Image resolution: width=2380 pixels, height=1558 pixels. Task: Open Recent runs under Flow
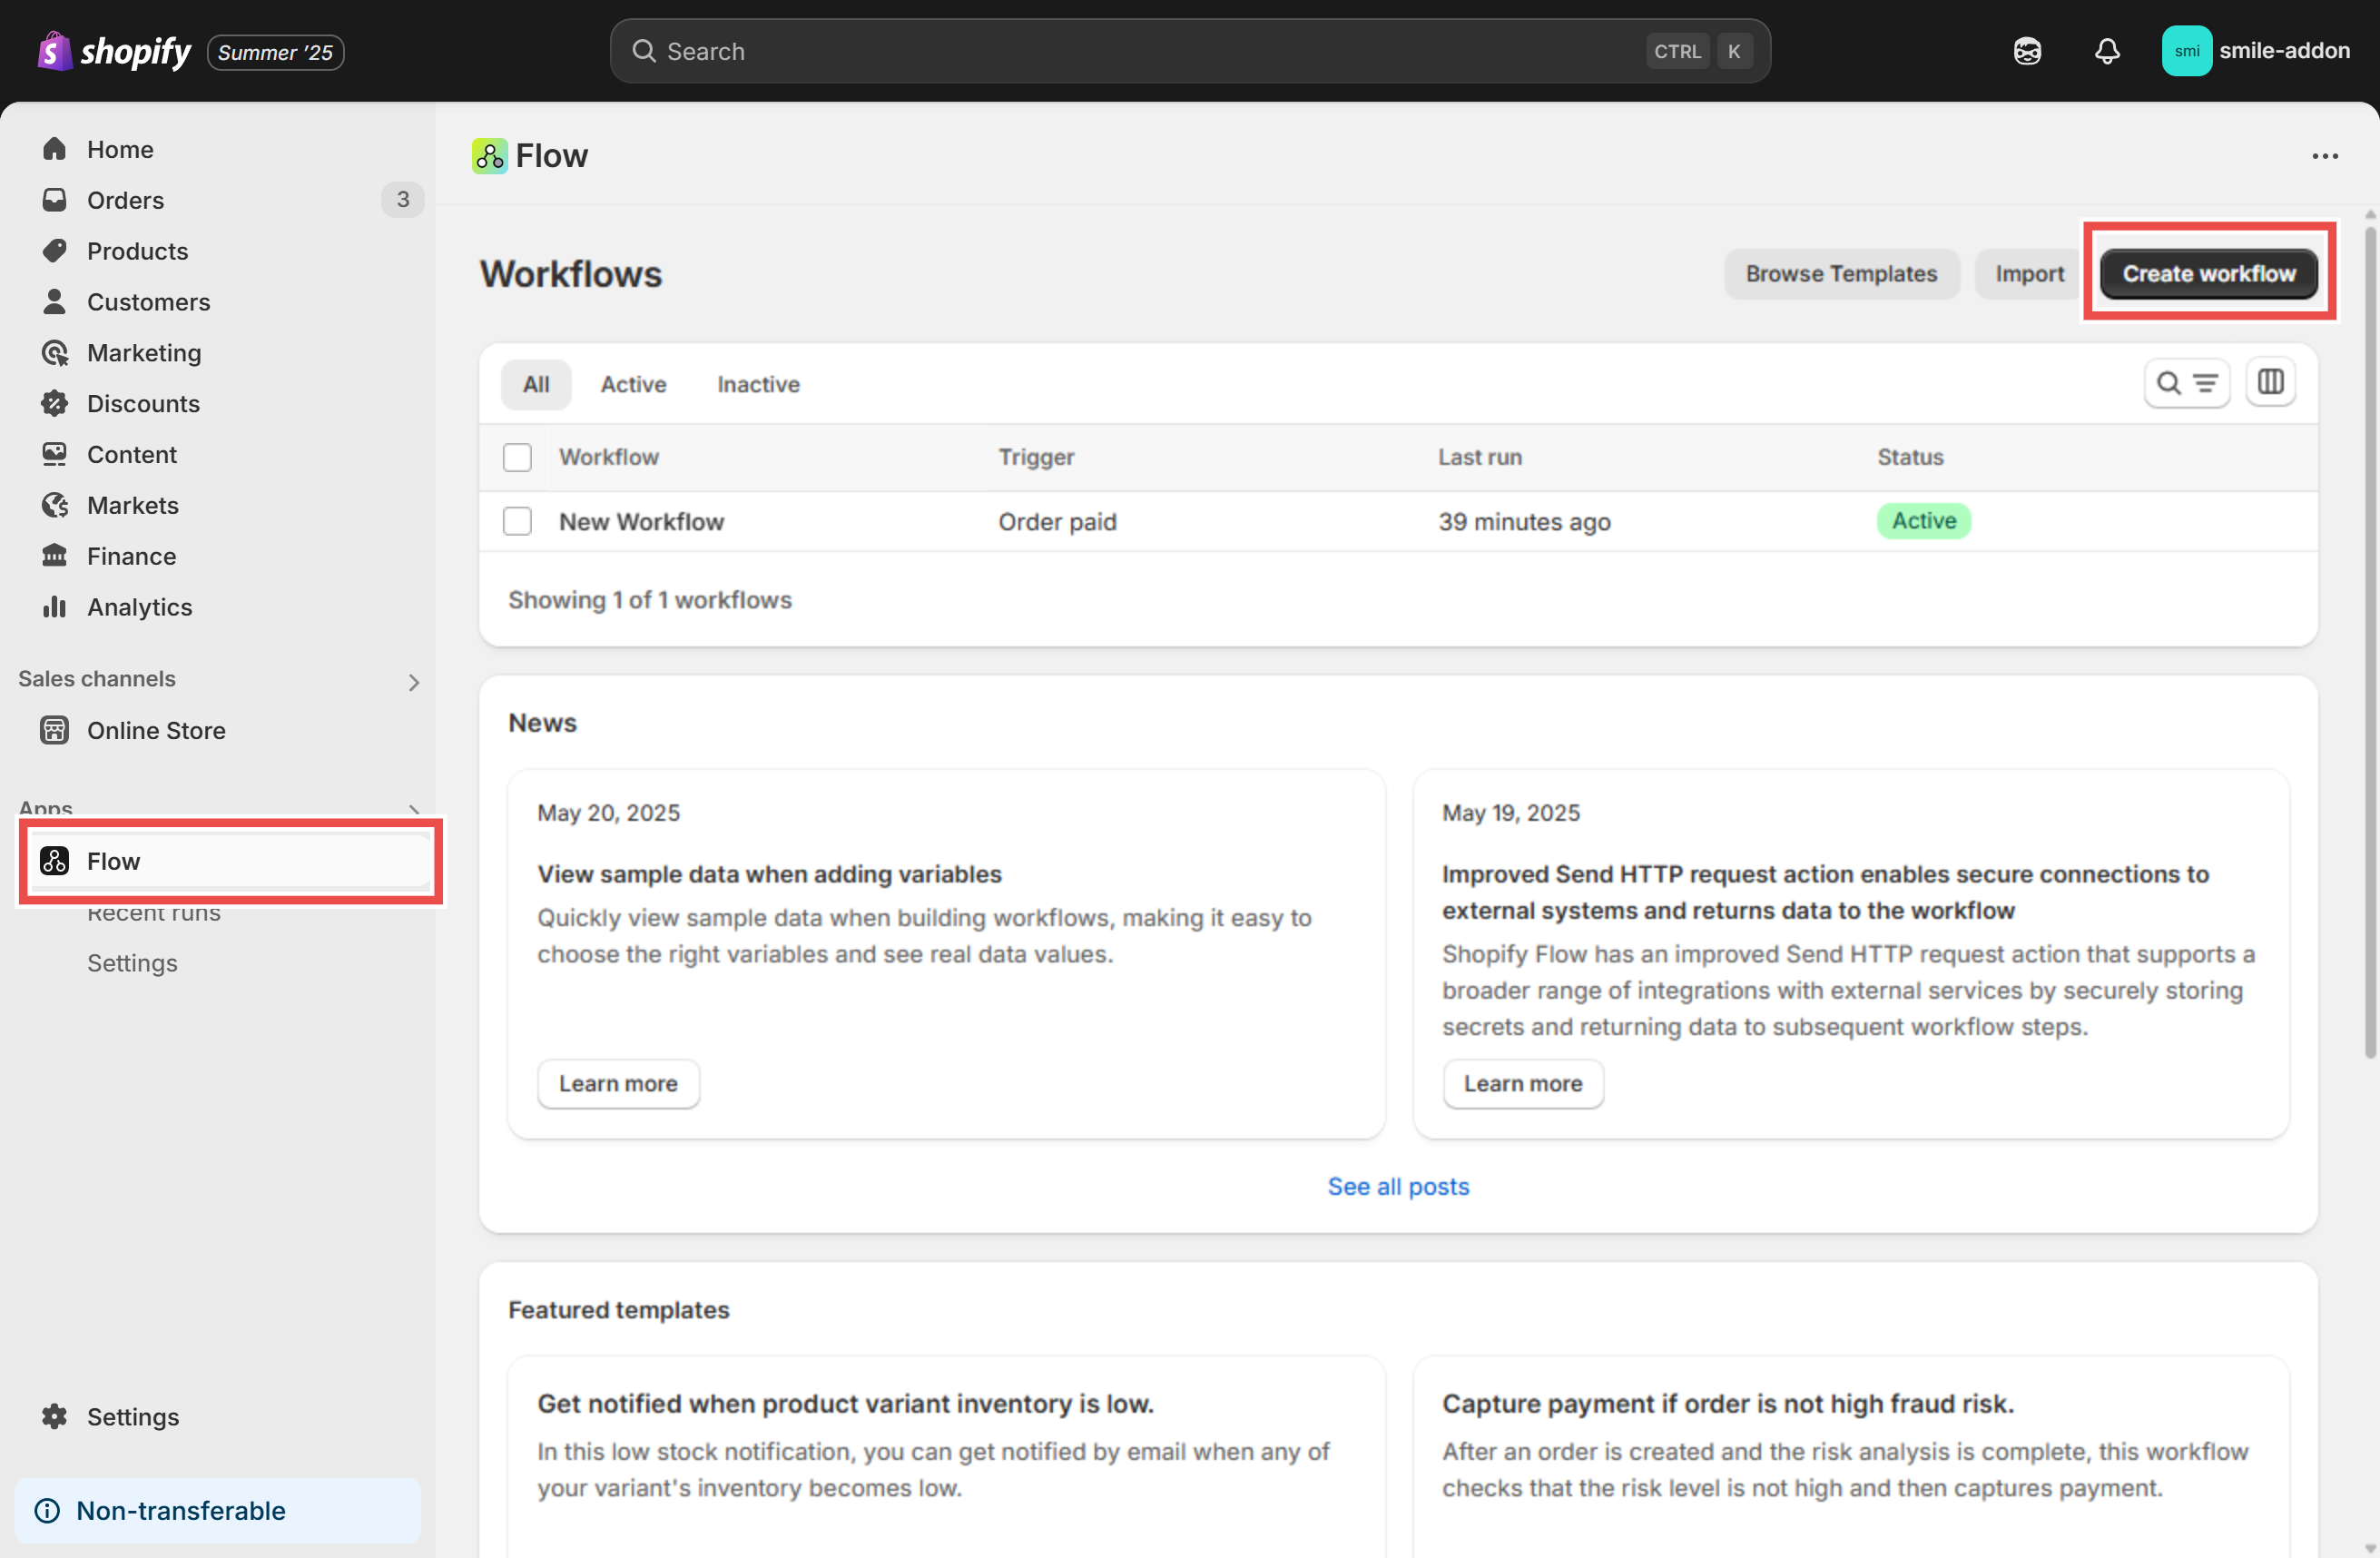click(x=154, y=912)
